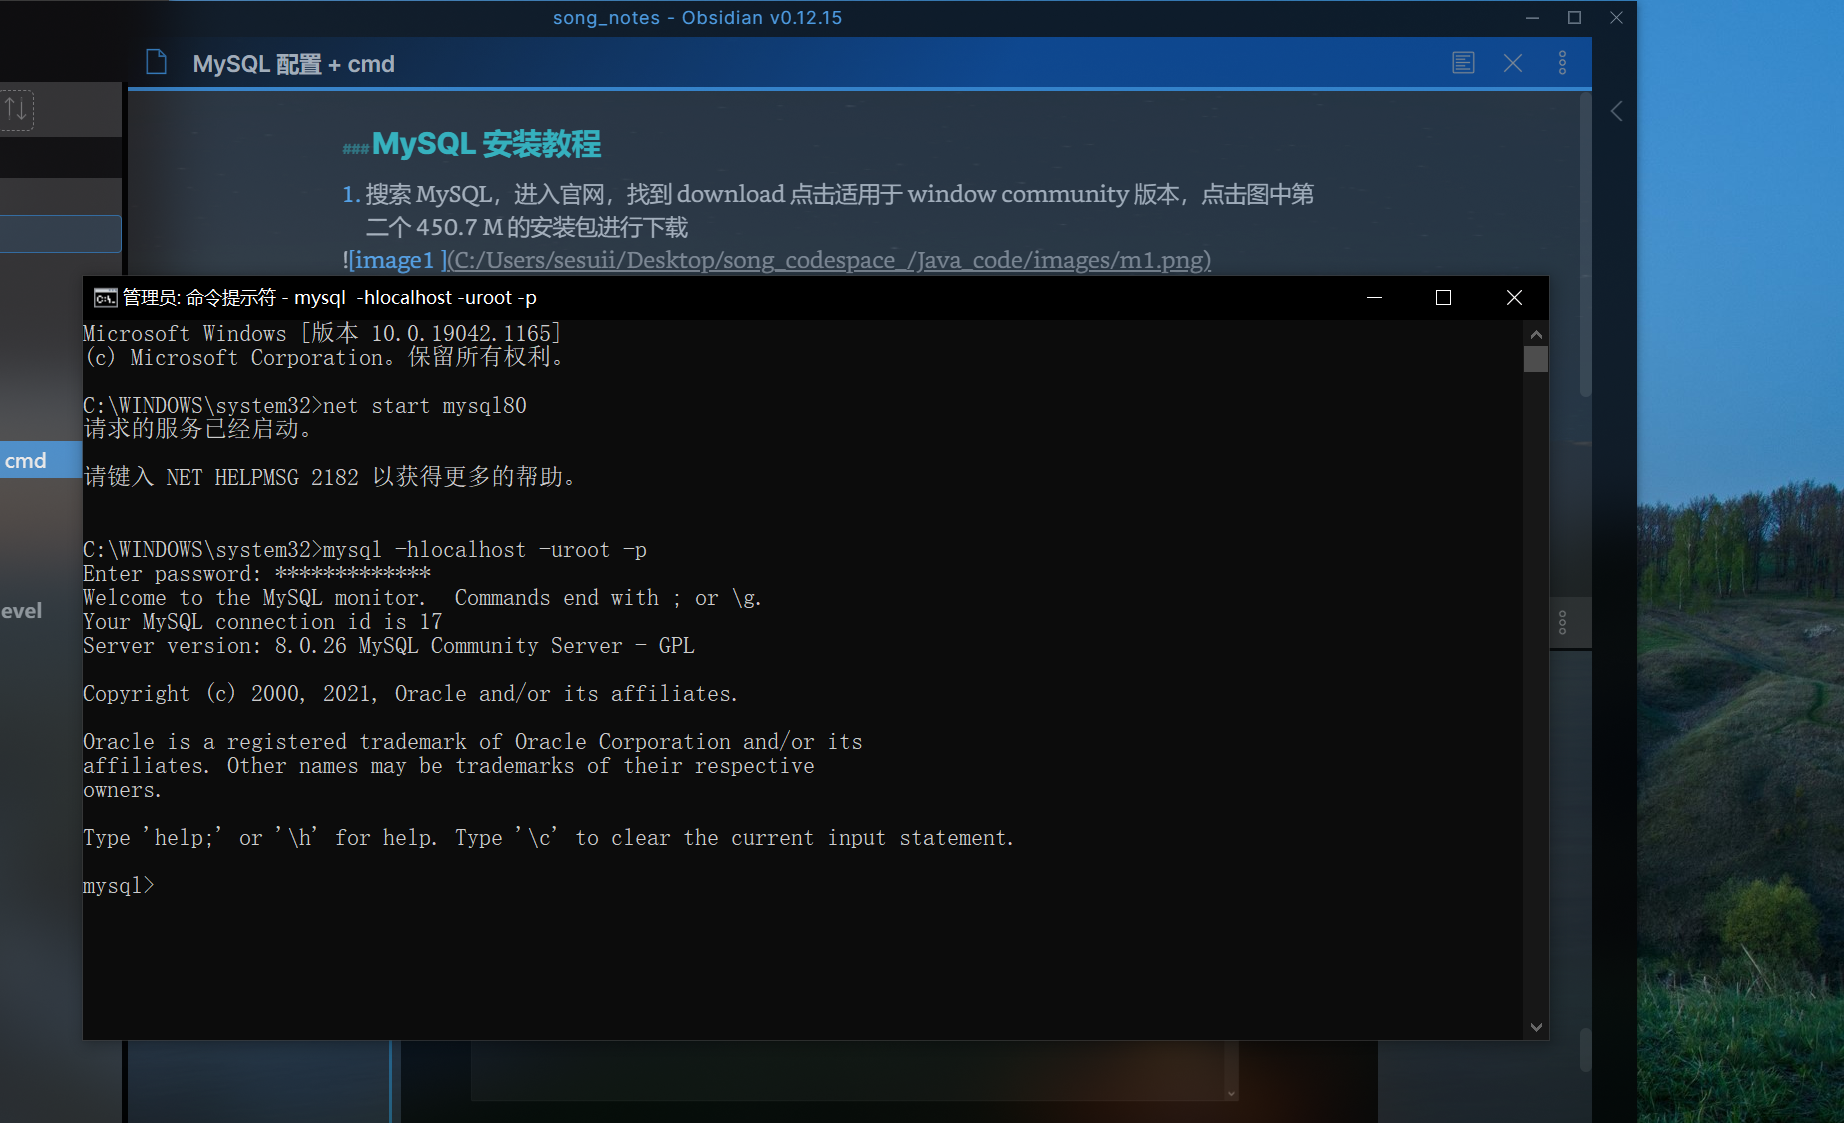Click the Obsidian note's vertical scrollbar
The width and height of the screenshot is (1844, 1123).
tap(1585, 247)
